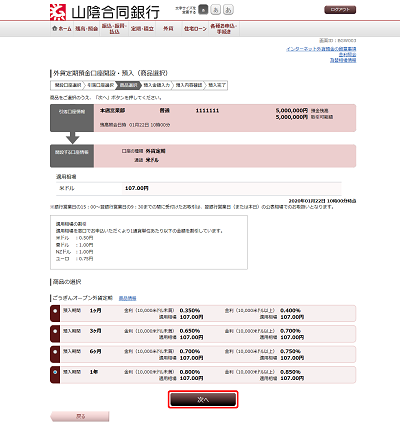Image resolution: width=400 pixels, height=434 pixels.
Task: Select the small font size button
Action: tap(204, 10)
